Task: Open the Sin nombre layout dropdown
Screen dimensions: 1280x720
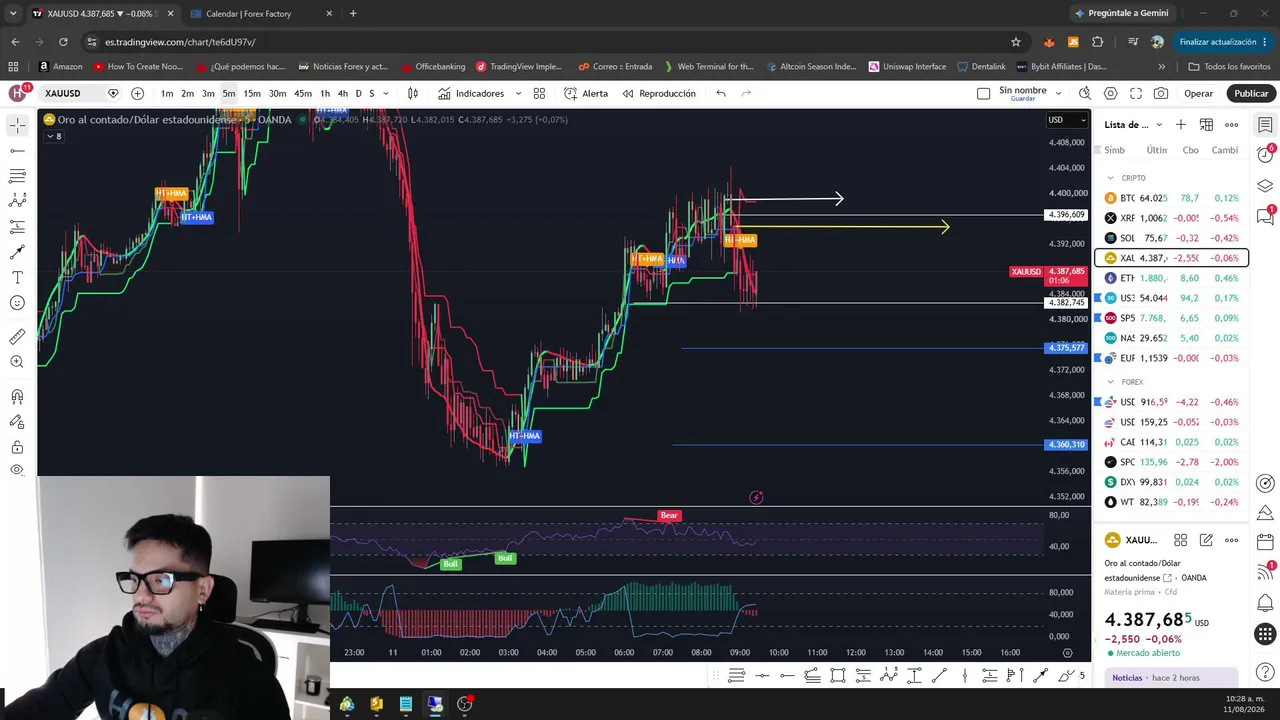Action: click(1060, 93)
